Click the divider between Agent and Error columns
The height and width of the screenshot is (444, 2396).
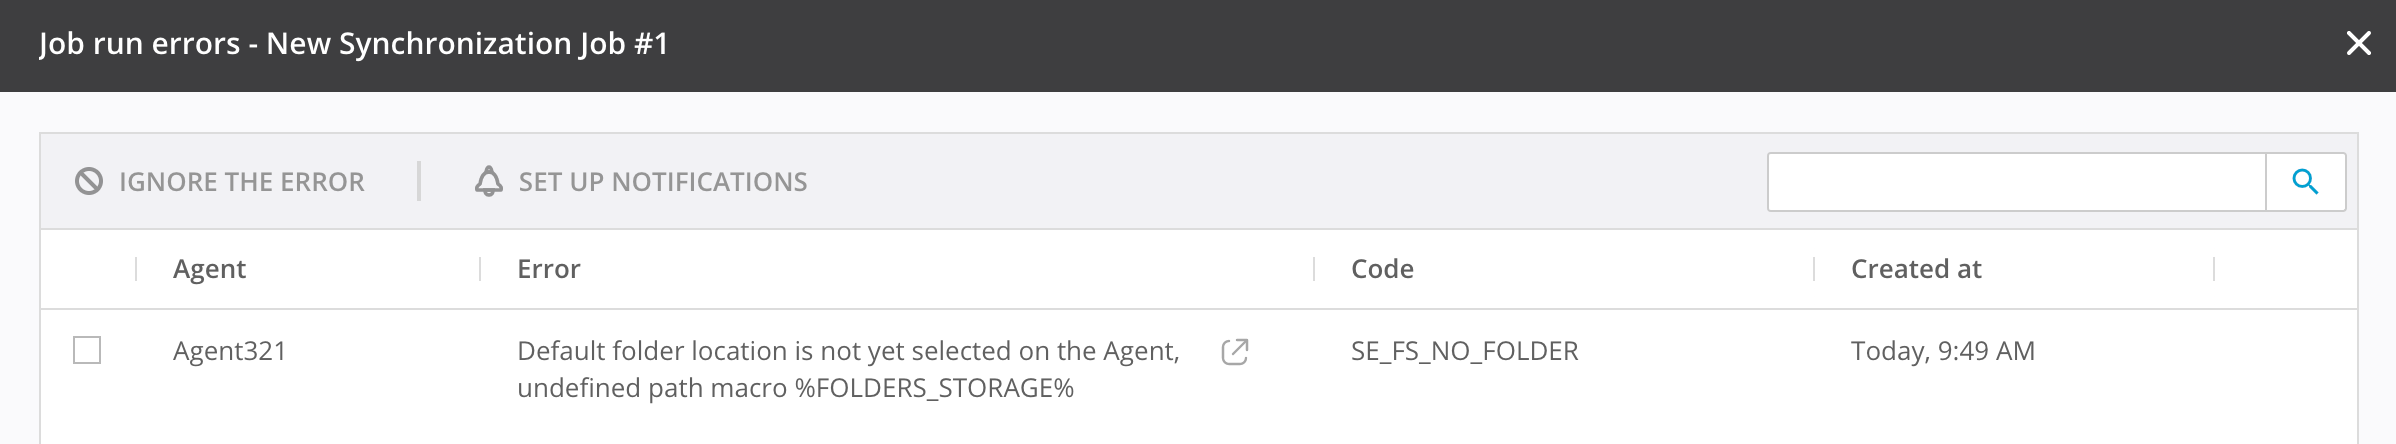481,269
